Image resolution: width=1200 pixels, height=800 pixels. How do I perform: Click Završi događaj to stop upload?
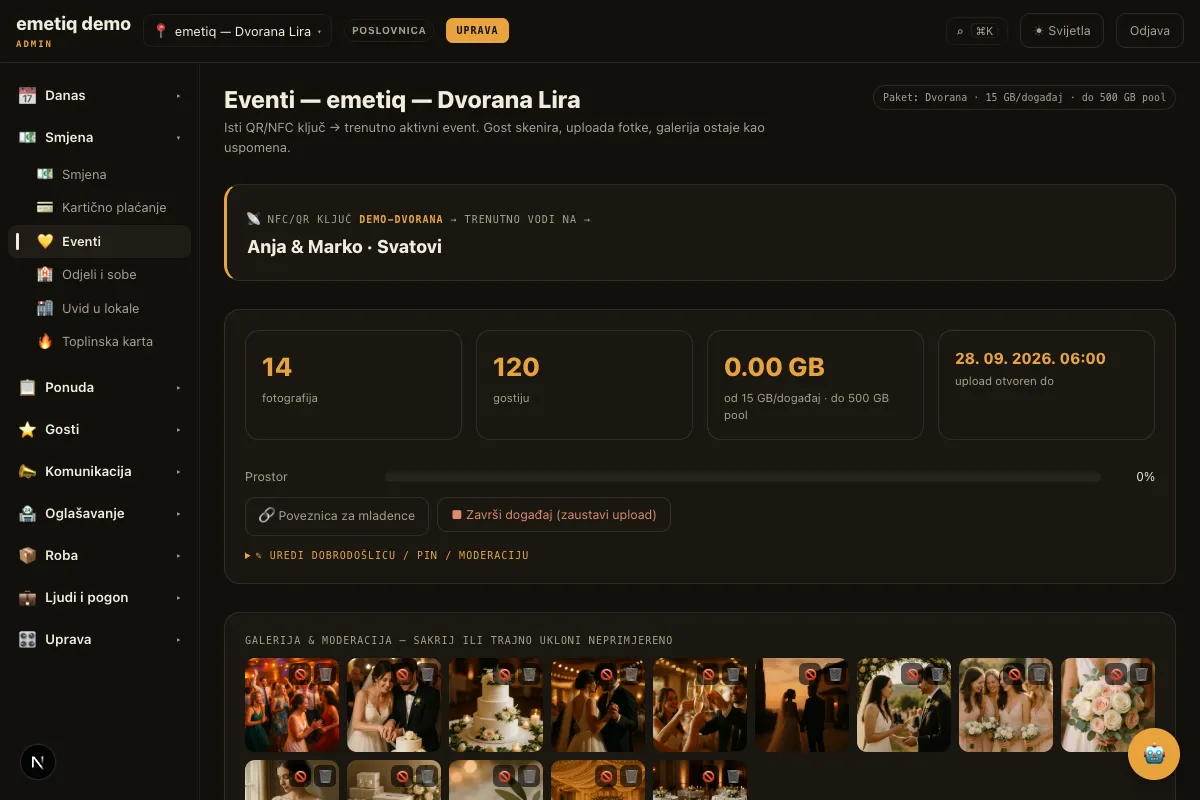point(554,515)
